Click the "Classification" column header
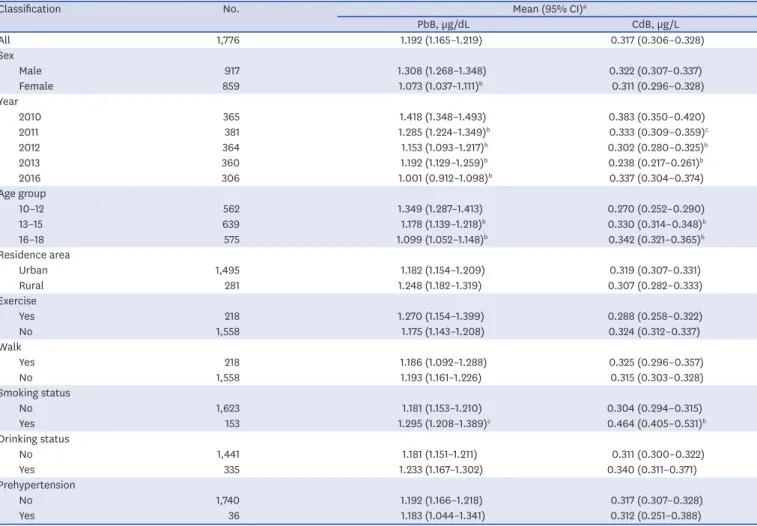 (30, 9)
